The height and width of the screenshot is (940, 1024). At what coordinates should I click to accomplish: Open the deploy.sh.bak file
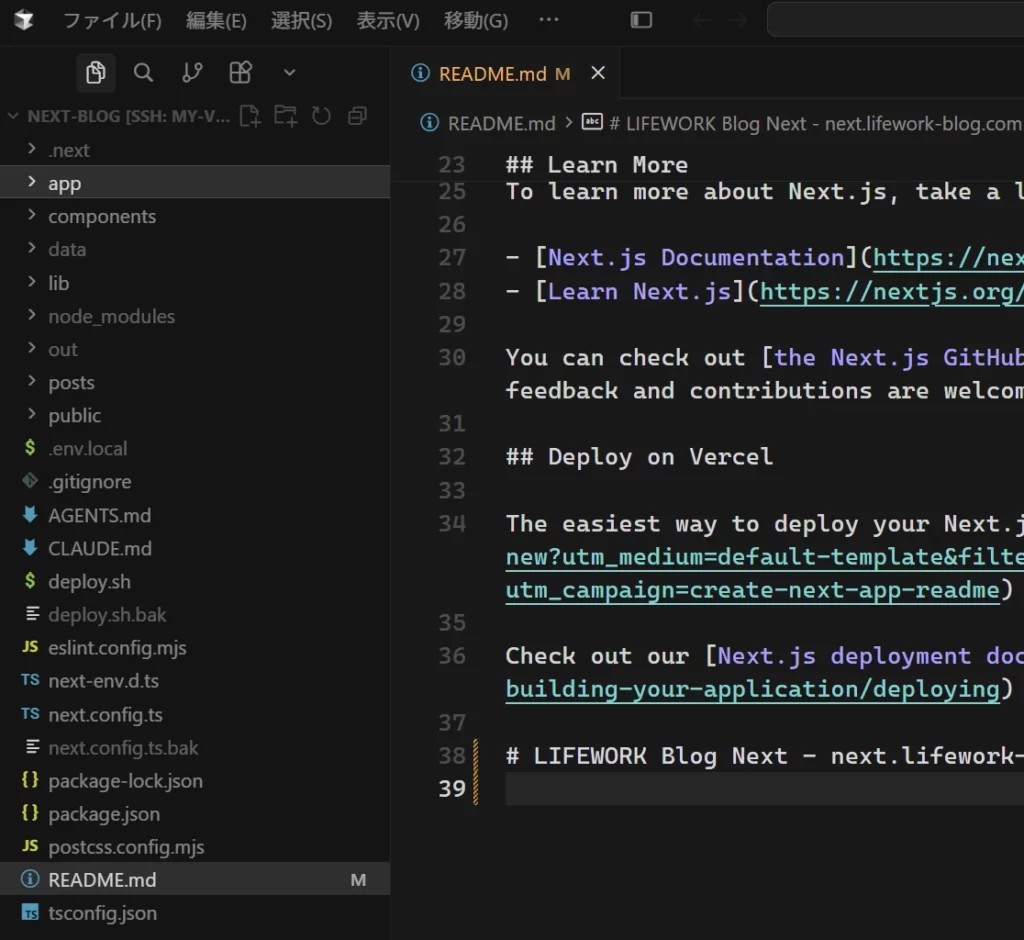tap(195, 615)
